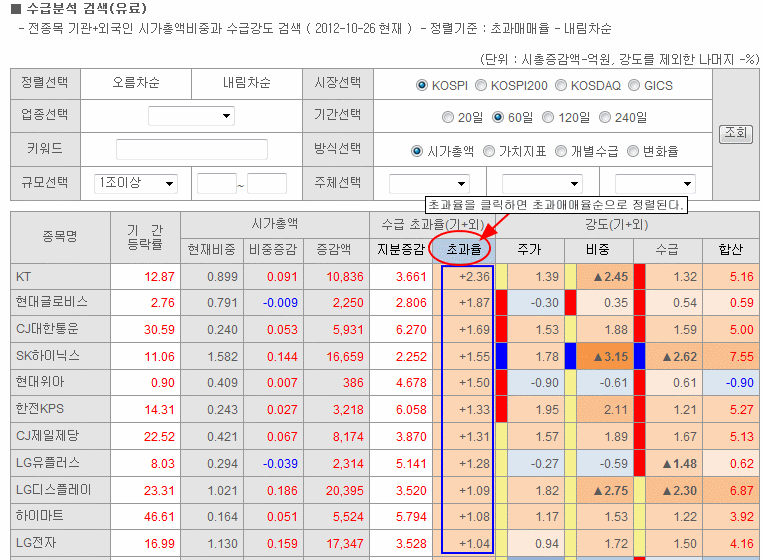The image size is (763, 560).
Task: Set period to 60일
Action: [x=497, y=117]
